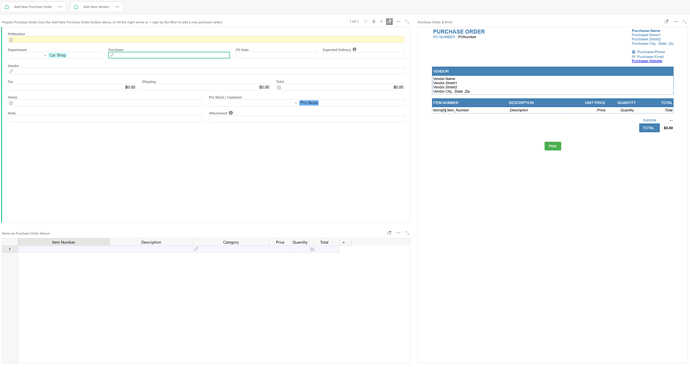
Task: Select the Category column header
Action: tap(231, 242)
